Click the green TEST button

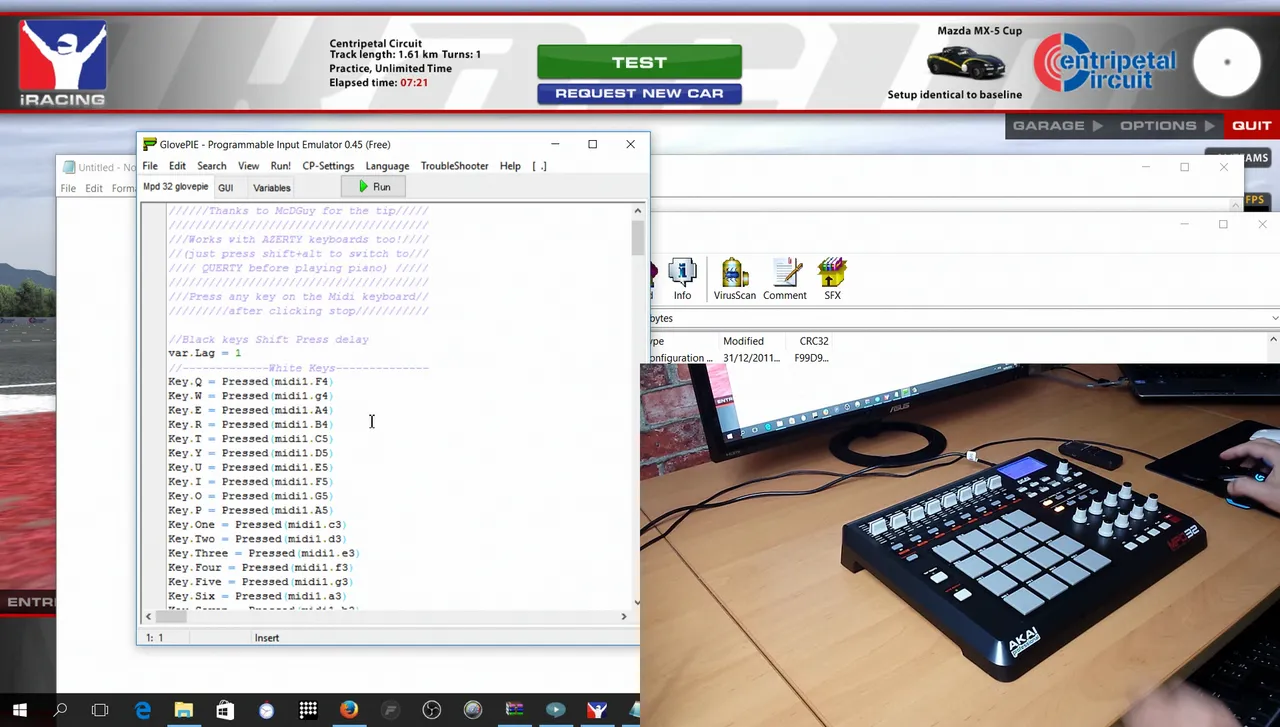click(639, 62)
